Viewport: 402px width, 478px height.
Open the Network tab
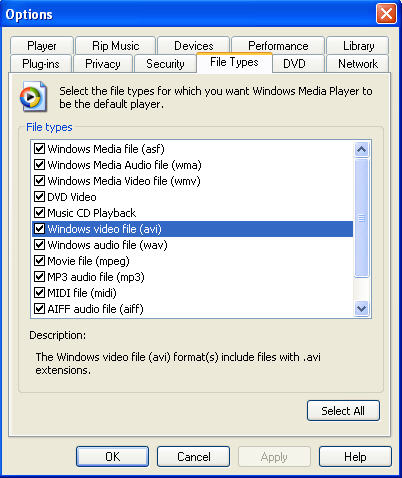(358, 64)
